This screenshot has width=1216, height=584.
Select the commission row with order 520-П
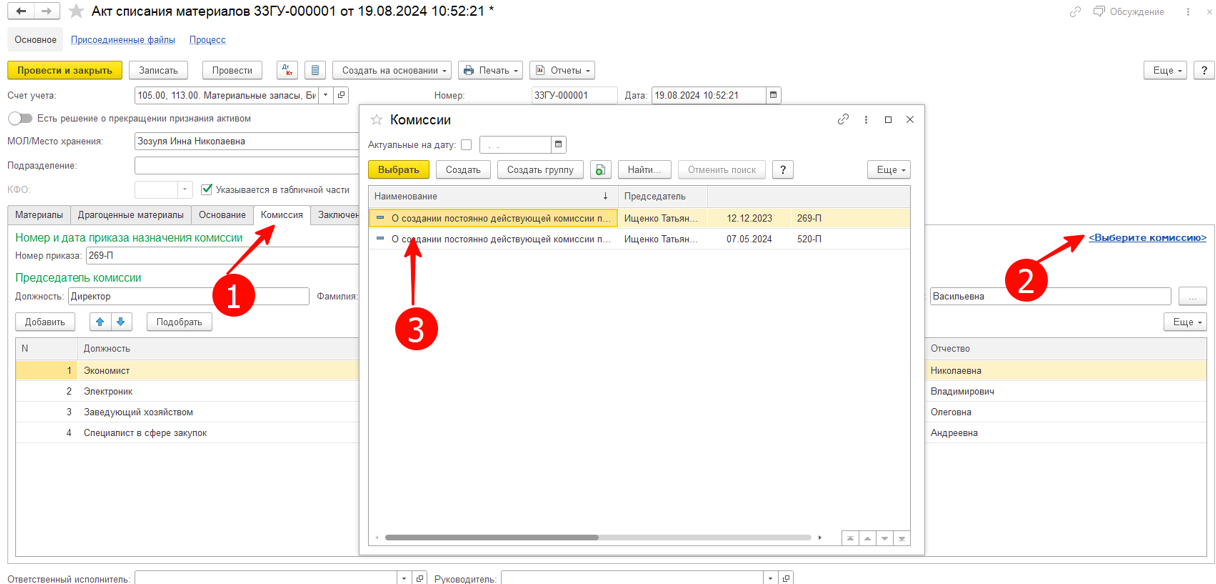click(500, 239)
